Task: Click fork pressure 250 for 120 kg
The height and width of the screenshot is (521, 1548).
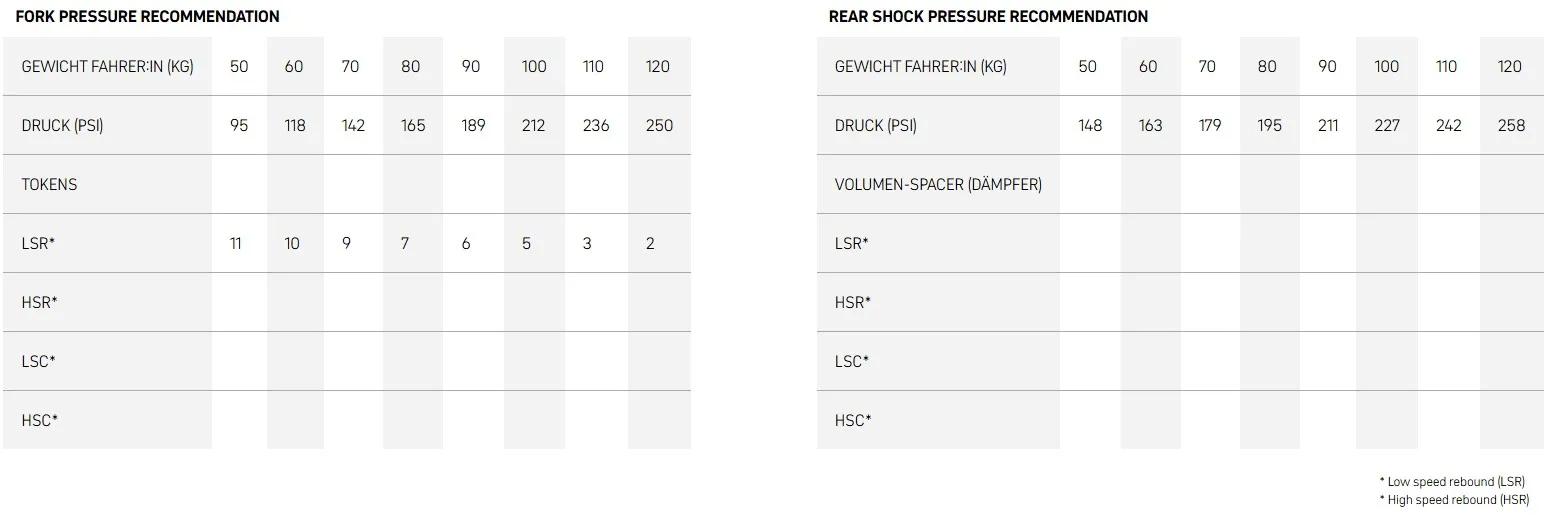Action: point(659,125)
